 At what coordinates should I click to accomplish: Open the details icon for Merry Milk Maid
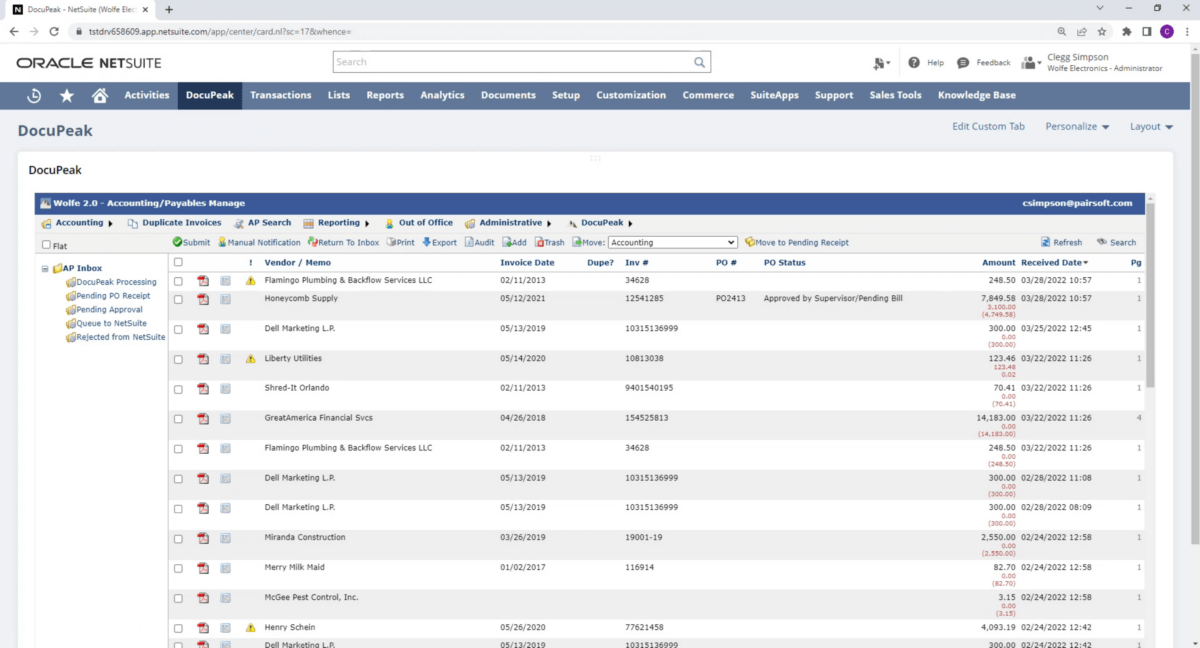pos(225,568)
